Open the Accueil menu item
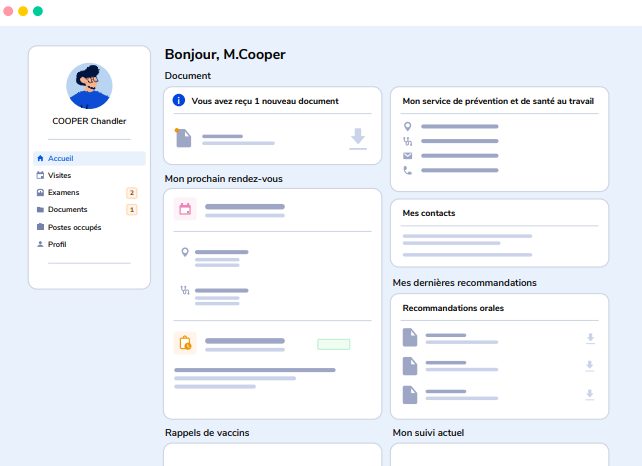This screenshot has height=466, width=642. click(61, 158)
